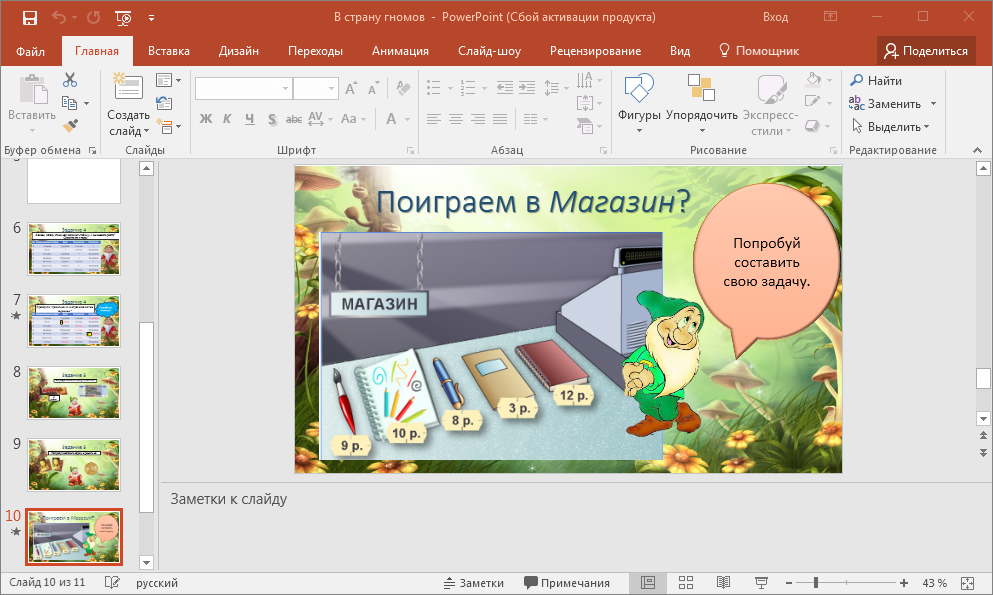
Task: Increase list indent level
Action: tap(527, 87)
